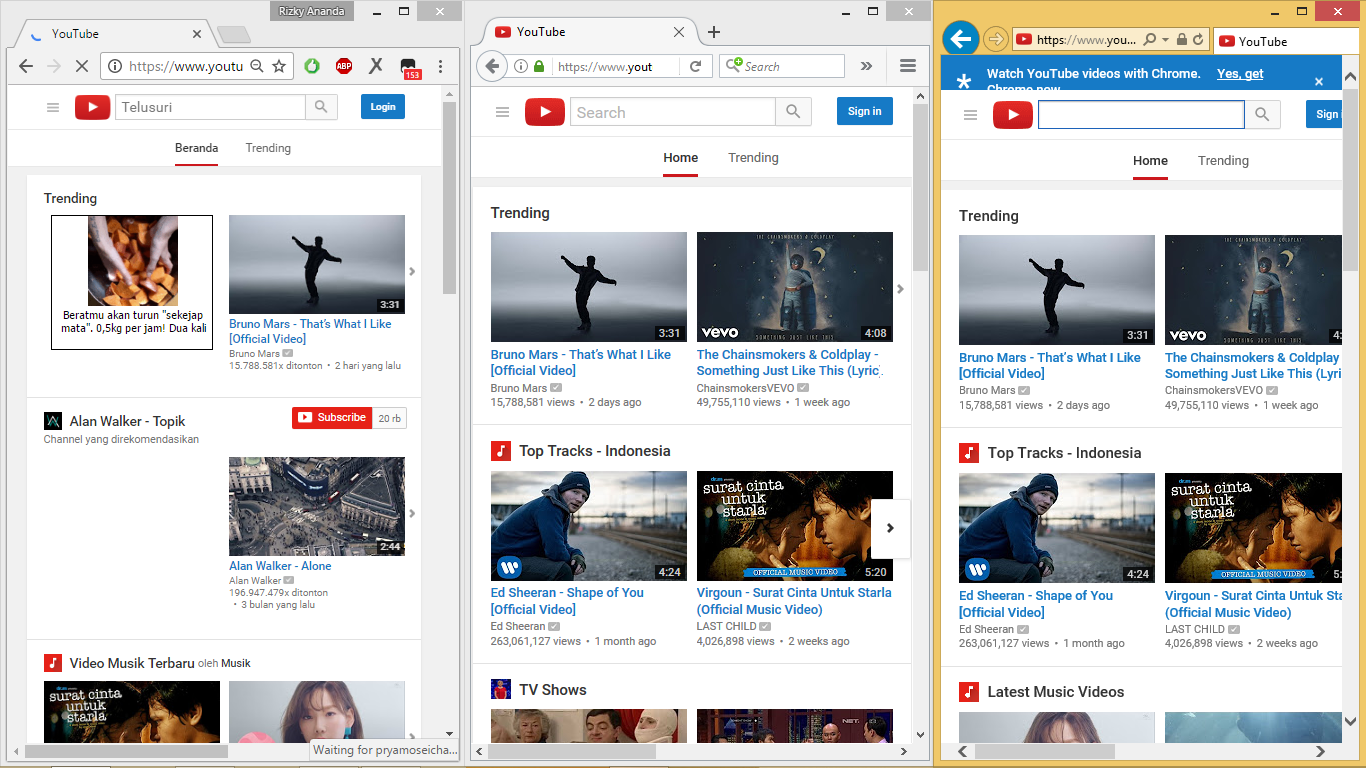Close the YouTube tab in Firefox

pos(679,32)
